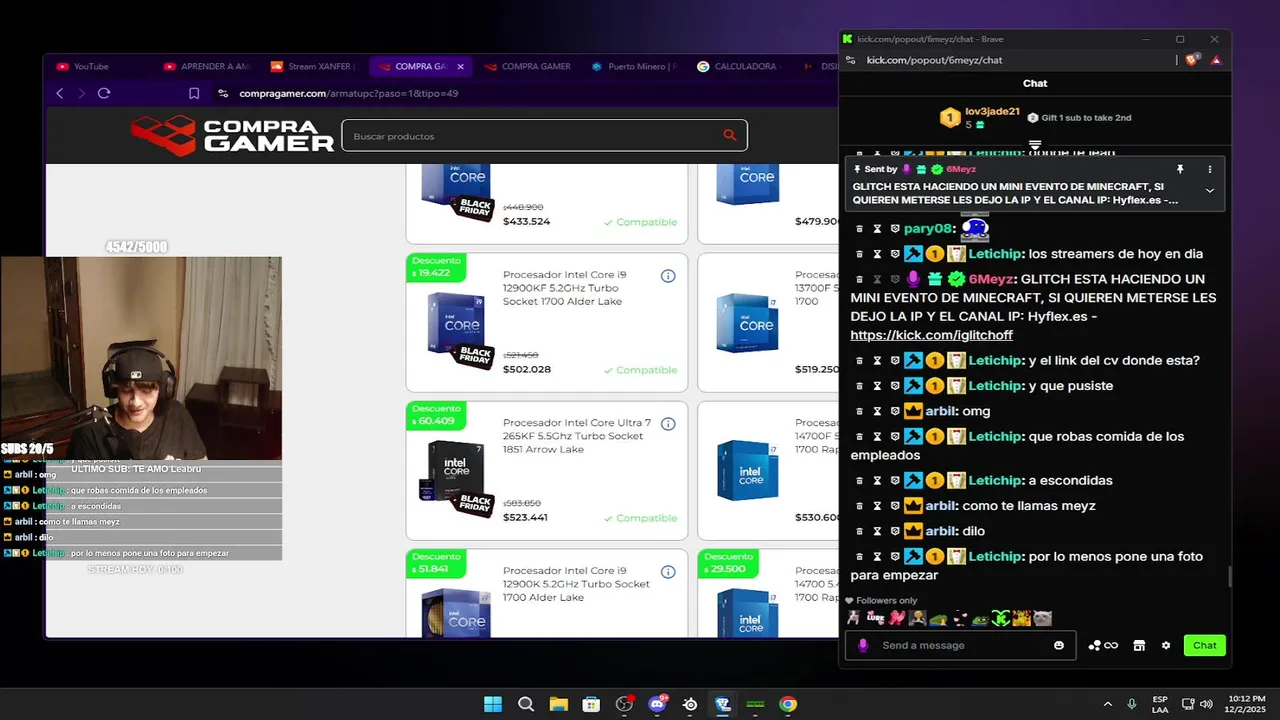
Task: Delete pary08's chat message
Action: tap(859, 228)
